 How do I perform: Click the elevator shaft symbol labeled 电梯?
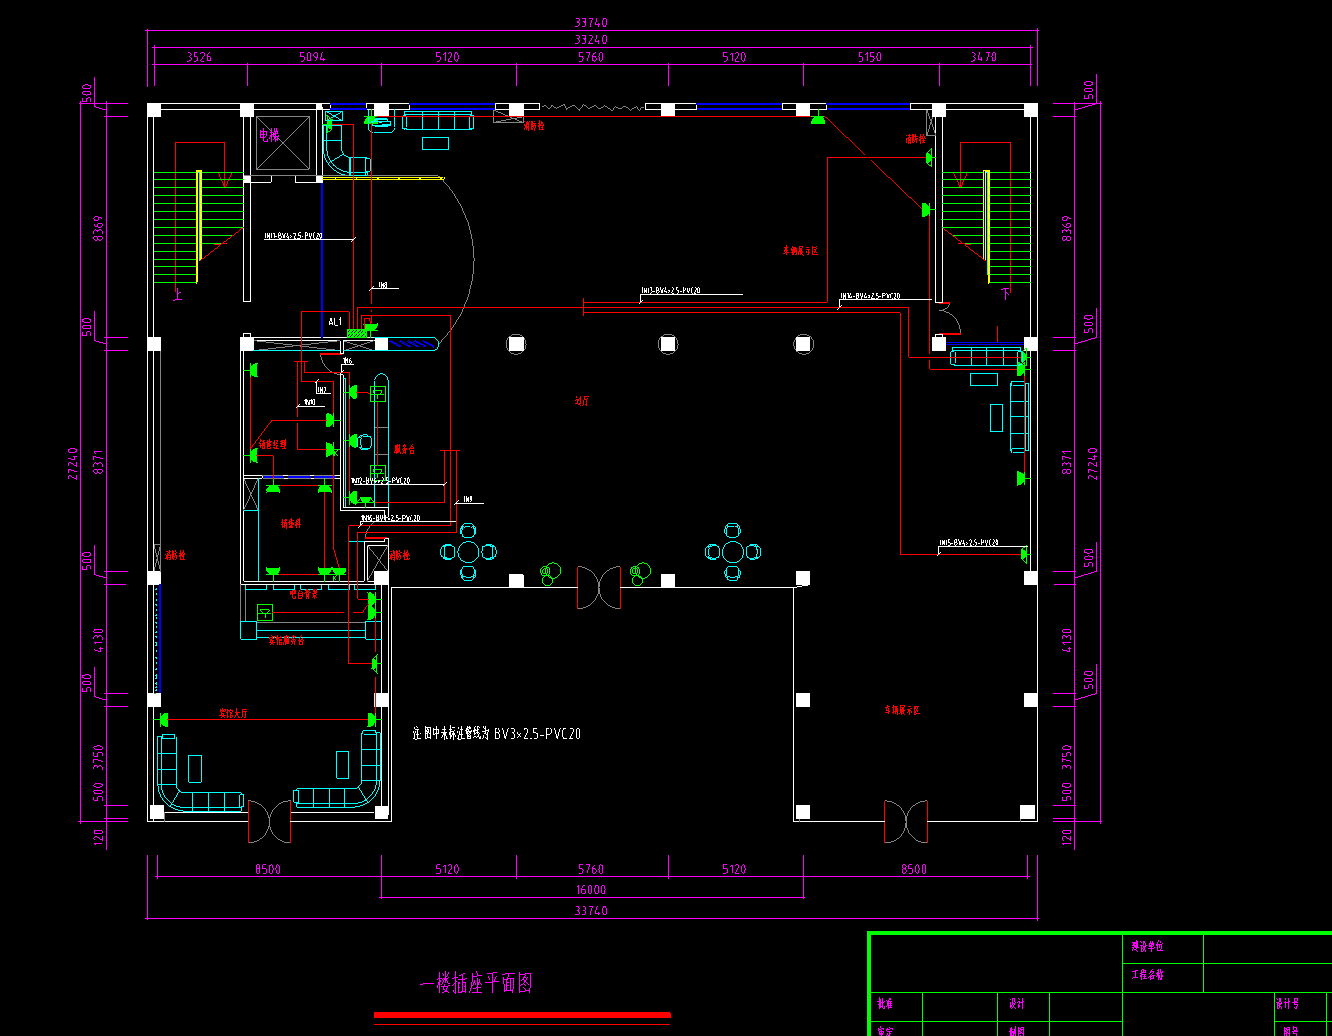(283, 145)
